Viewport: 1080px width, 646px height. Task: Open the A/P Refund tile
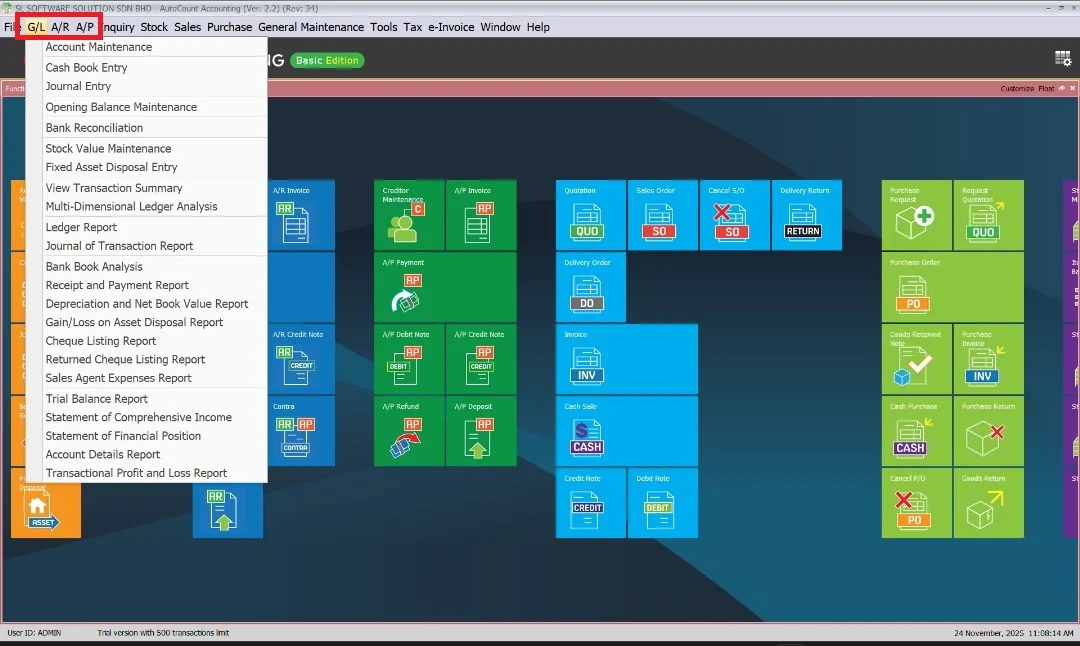pyautogui.click(x=409, y=432)
